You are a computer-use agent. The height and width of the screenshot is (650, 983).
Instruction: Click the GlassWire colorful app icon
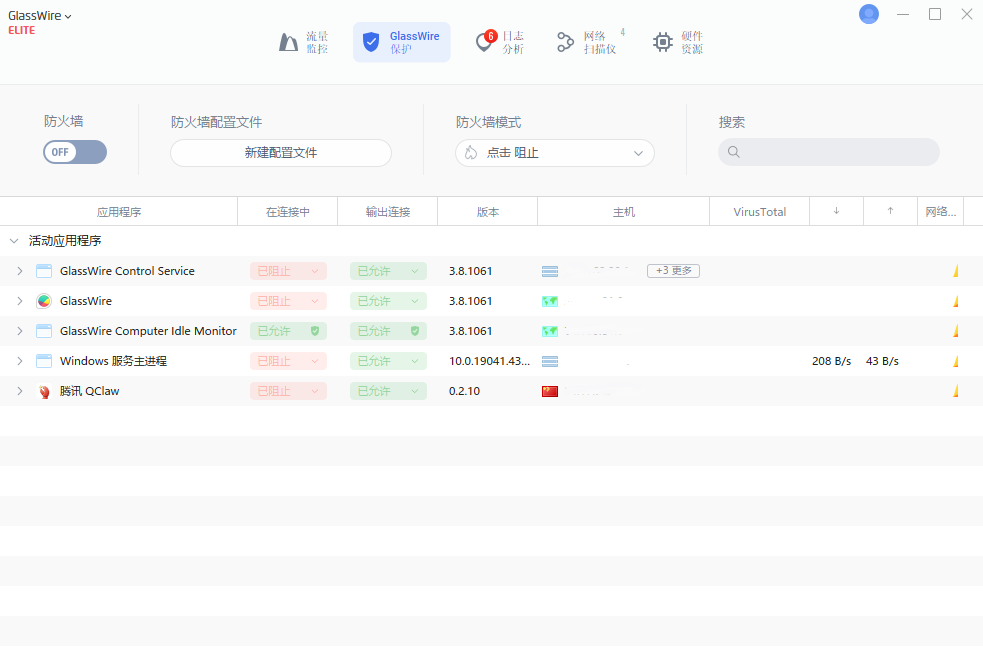pyautogui.click(x=44, y=301)
